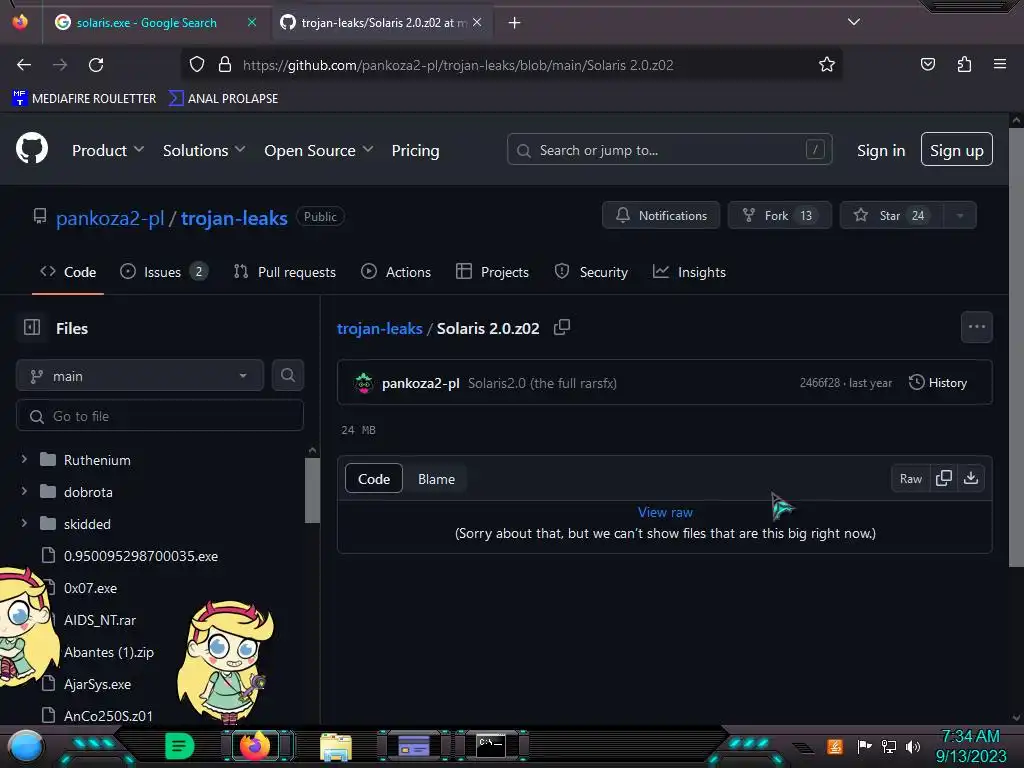Star the trojan-leaks repository
Image resolution: width=1024 pixels, height=768 pixels.
point(892,216)
